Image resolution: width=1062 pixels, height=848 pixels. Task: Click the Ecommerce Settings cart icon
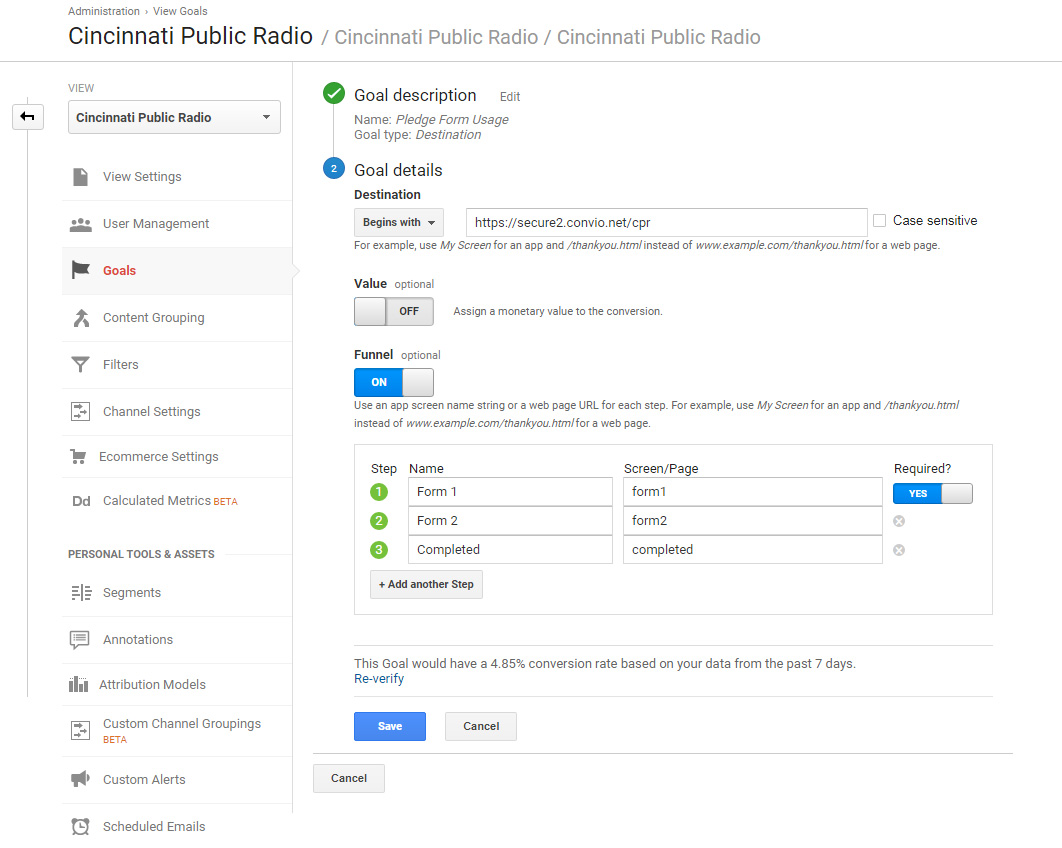[79, 457]
